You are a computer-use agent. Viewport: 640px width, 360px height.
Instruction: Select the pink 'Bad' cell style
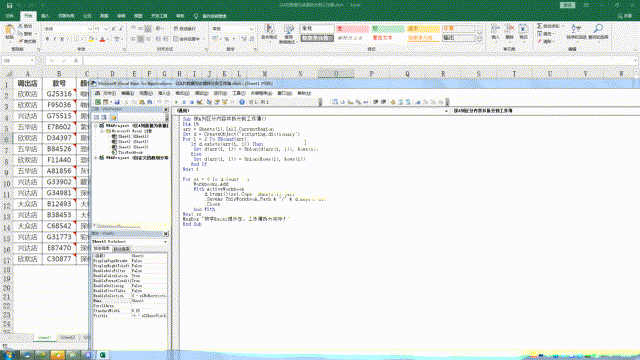click(x=352, y=29)
